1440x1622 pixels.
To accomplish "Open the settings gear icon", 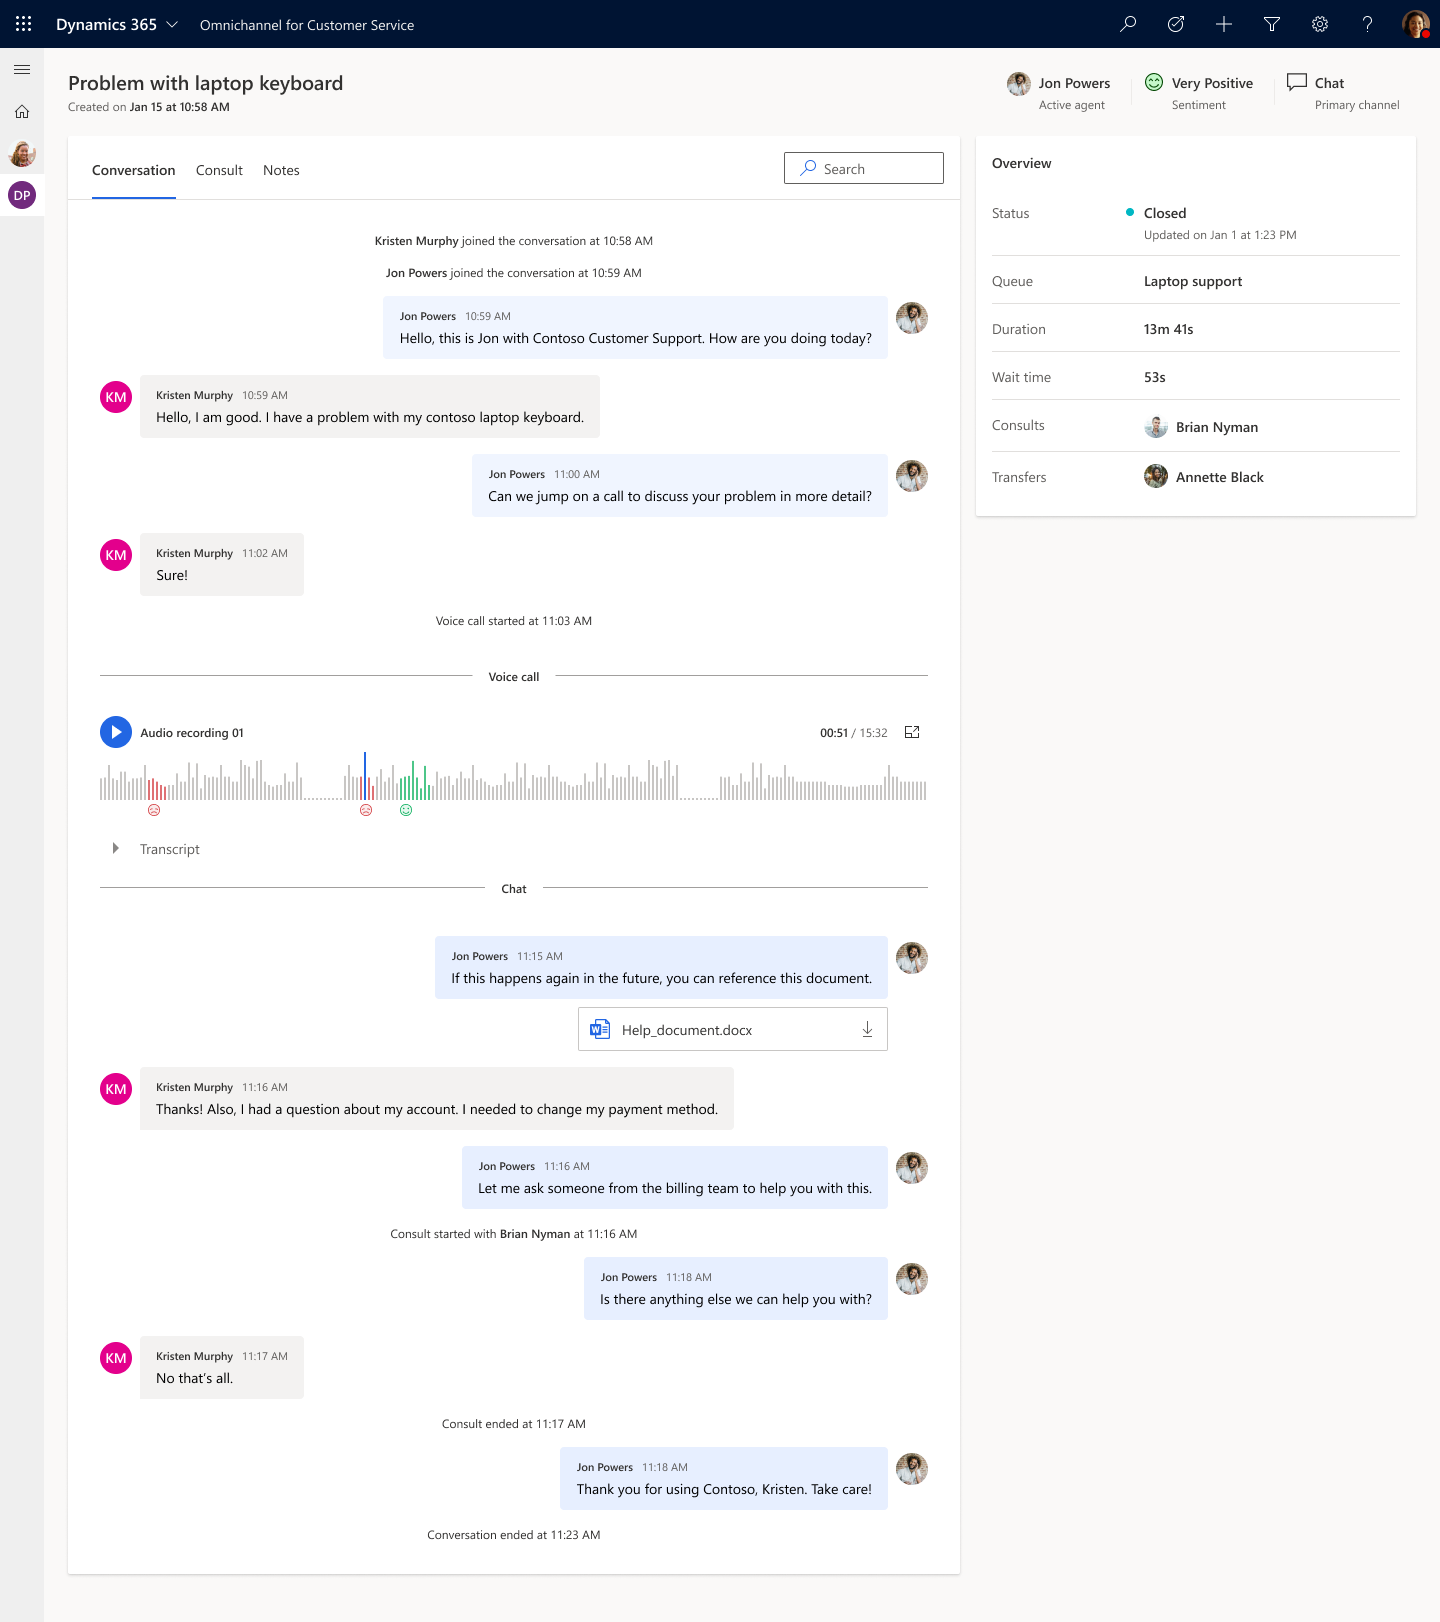I will click(x=1320, y=24).
